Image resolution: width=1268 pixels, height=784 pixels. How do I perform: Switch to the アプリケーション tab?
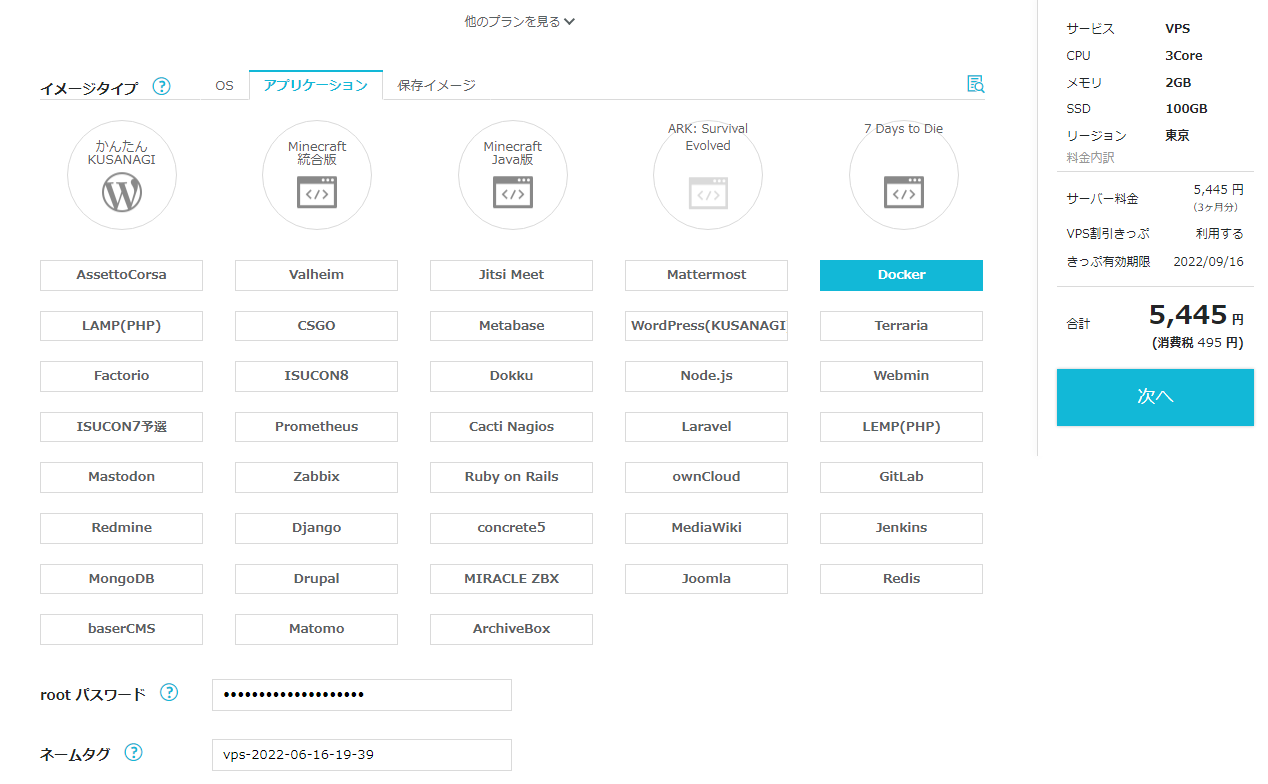pos(316,85)
